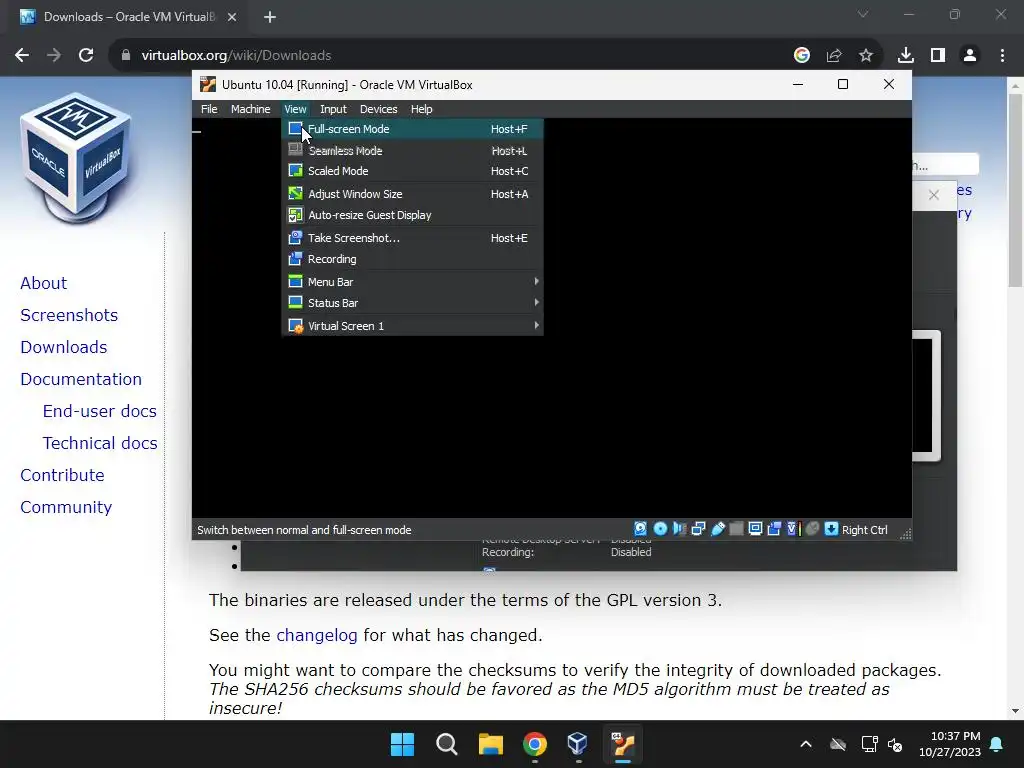Click the keyboard capture arrow icon

(831, 529)
